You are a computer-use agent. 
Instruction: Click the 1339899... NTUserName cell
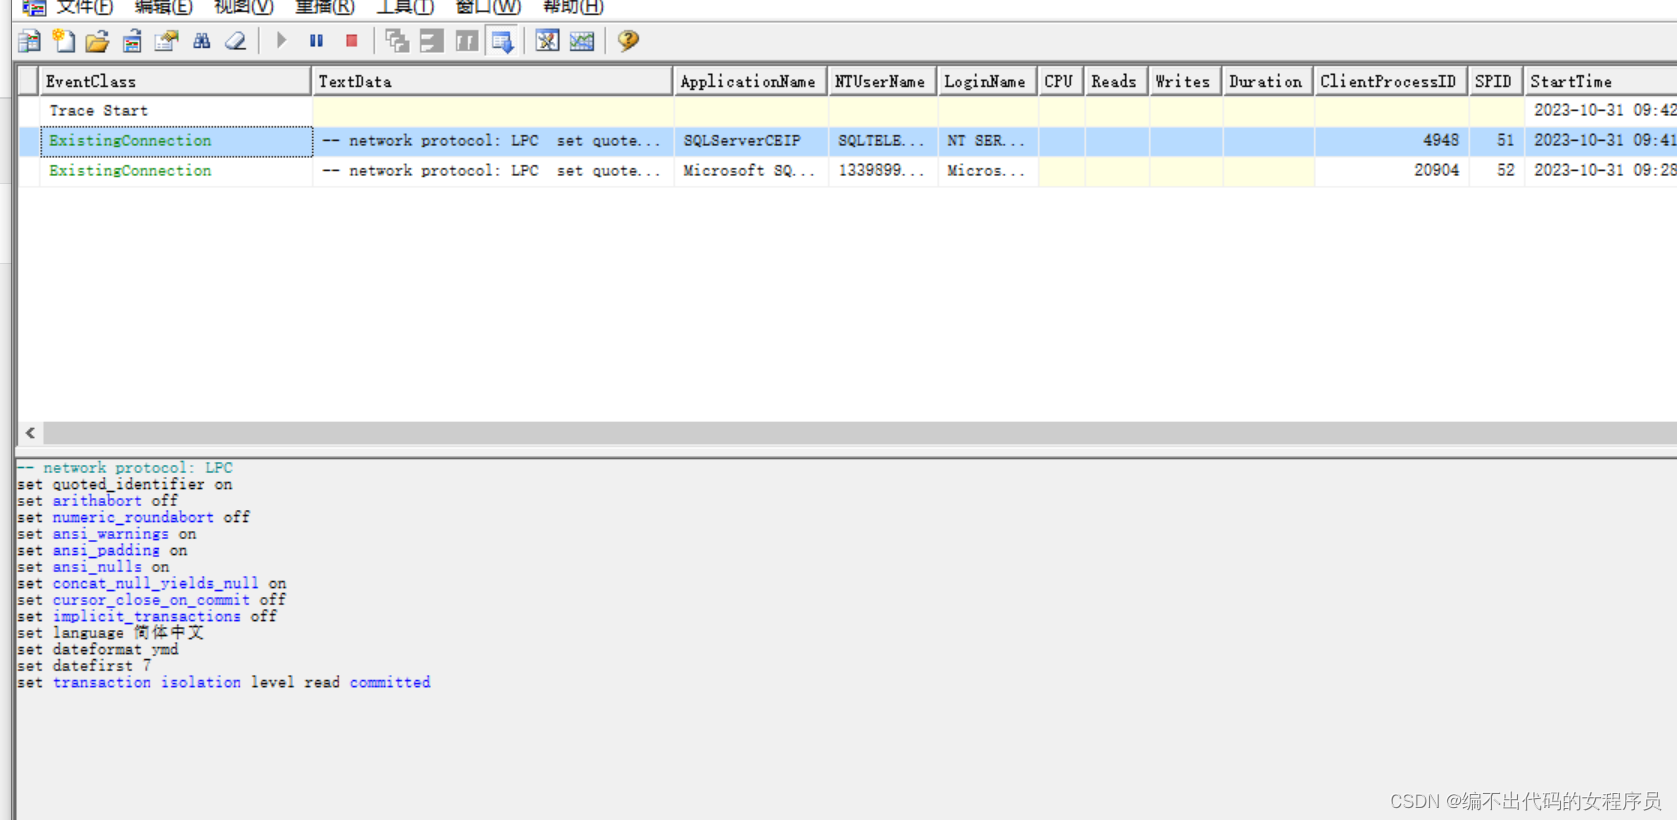point(882,171)
